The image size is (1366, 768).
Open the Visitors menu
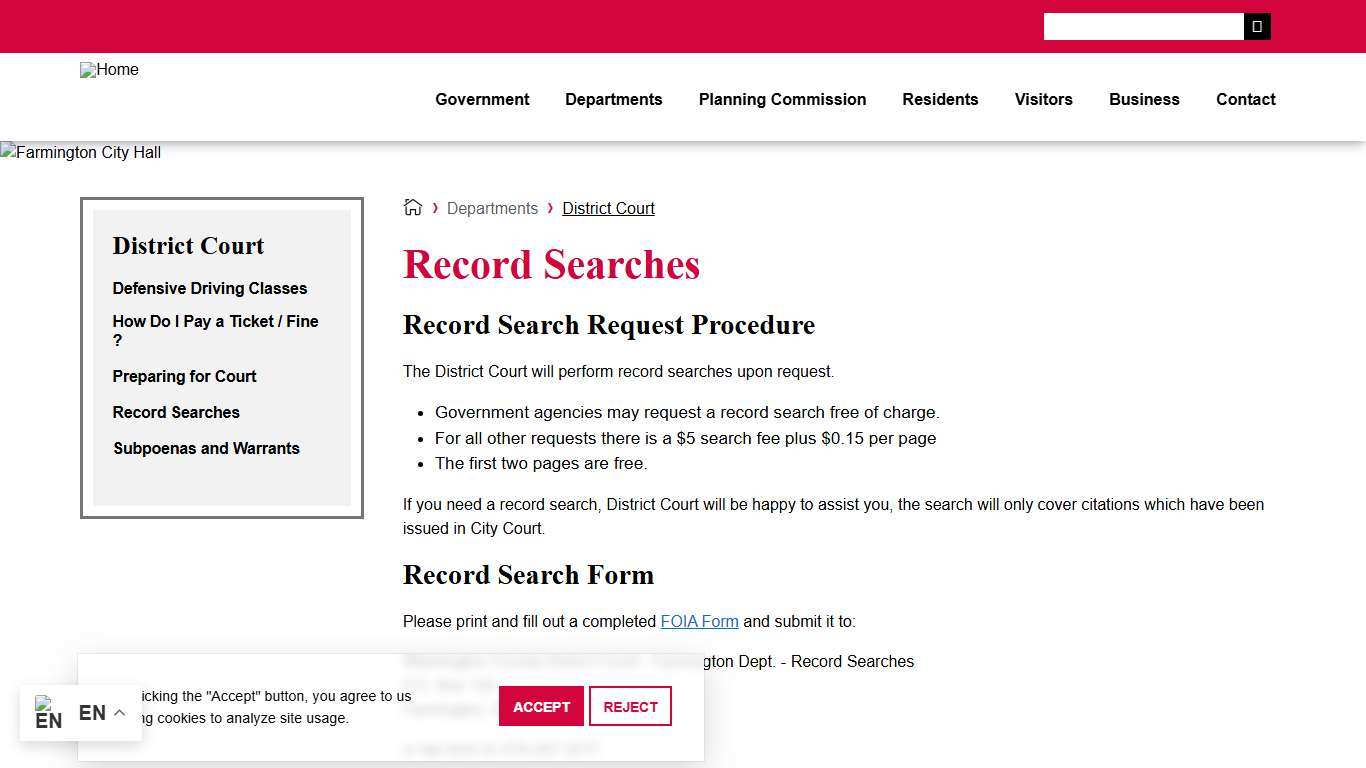tap(1043, 99)
